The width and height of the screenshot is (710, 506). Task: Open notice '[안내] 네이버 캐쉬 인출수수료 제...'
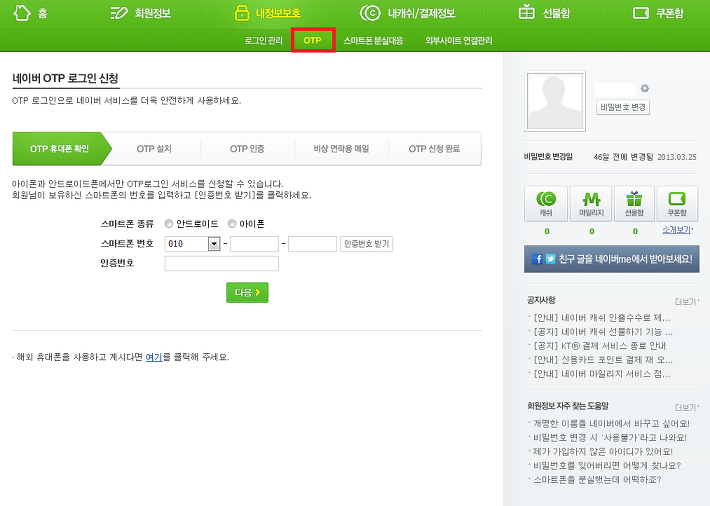coord(602,318)
